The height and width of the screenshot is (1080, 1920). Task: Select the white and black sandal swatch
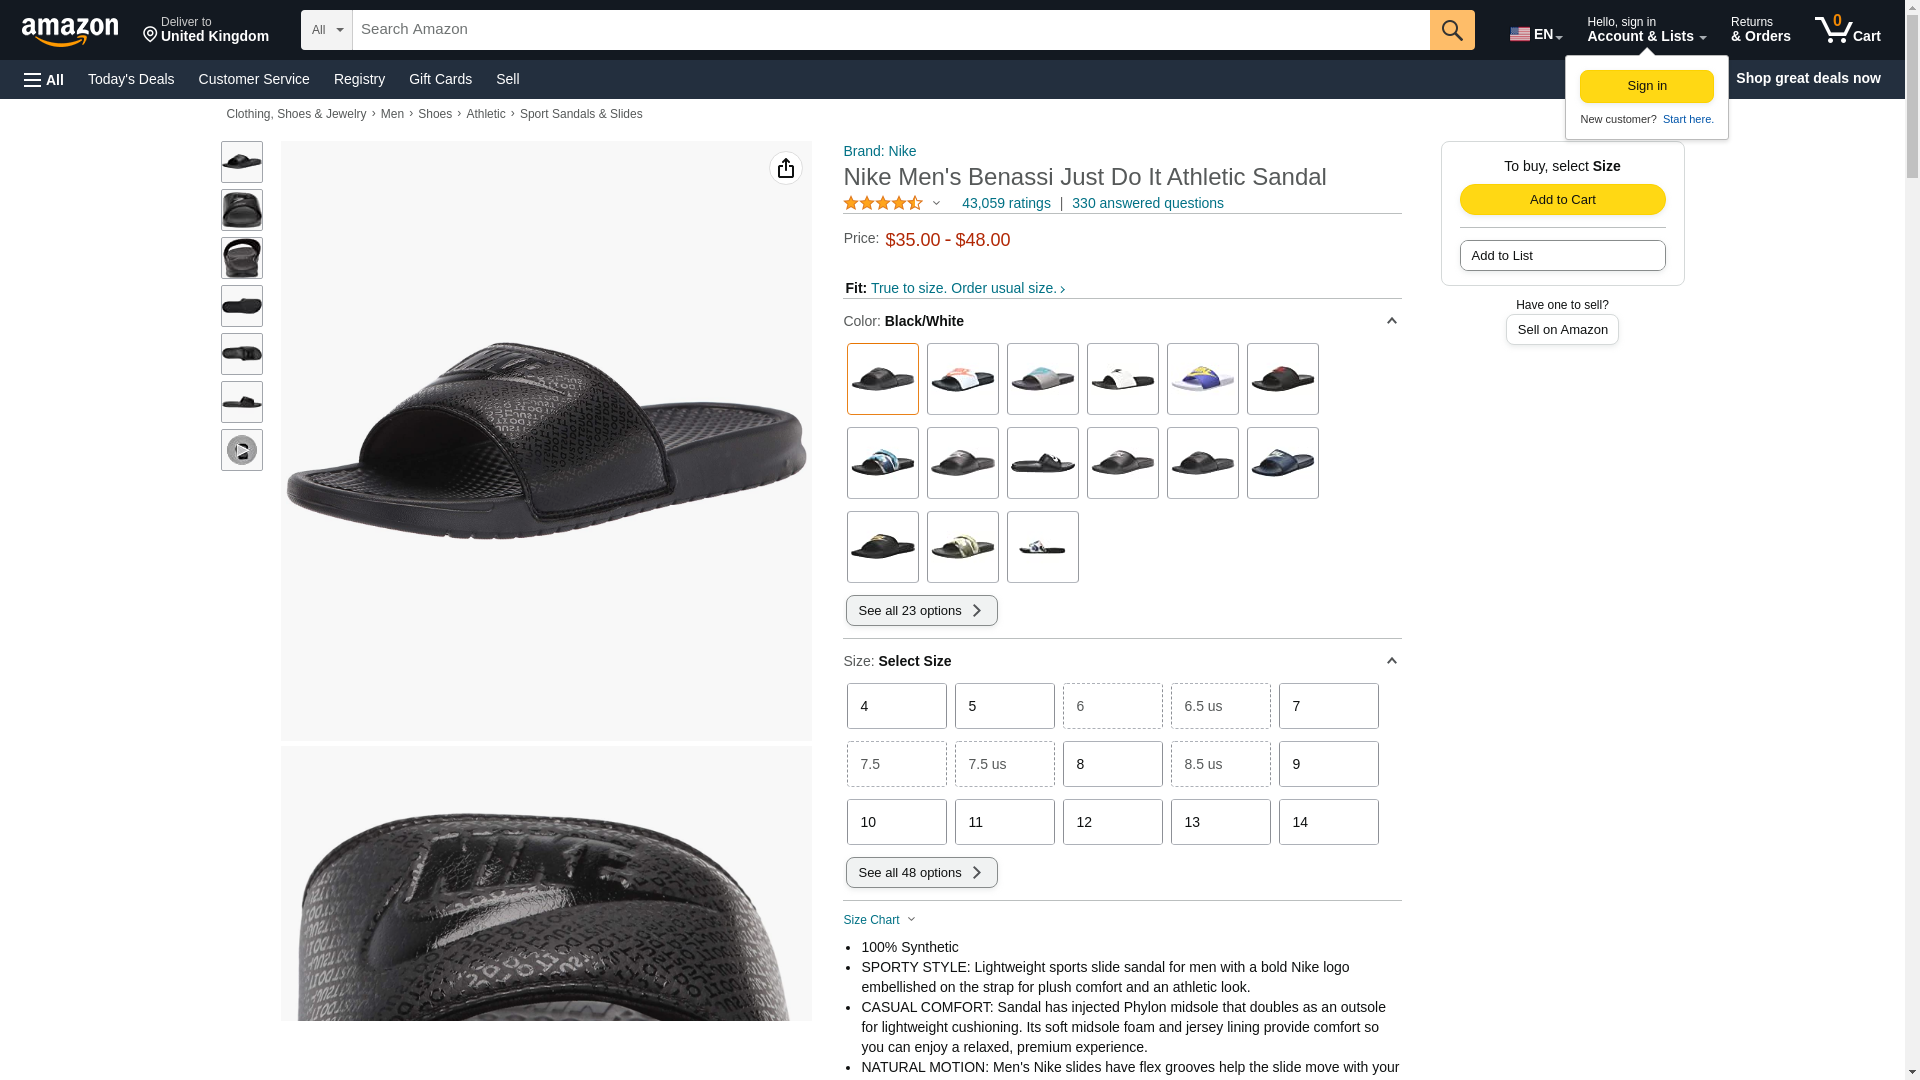coord(1122,379)
